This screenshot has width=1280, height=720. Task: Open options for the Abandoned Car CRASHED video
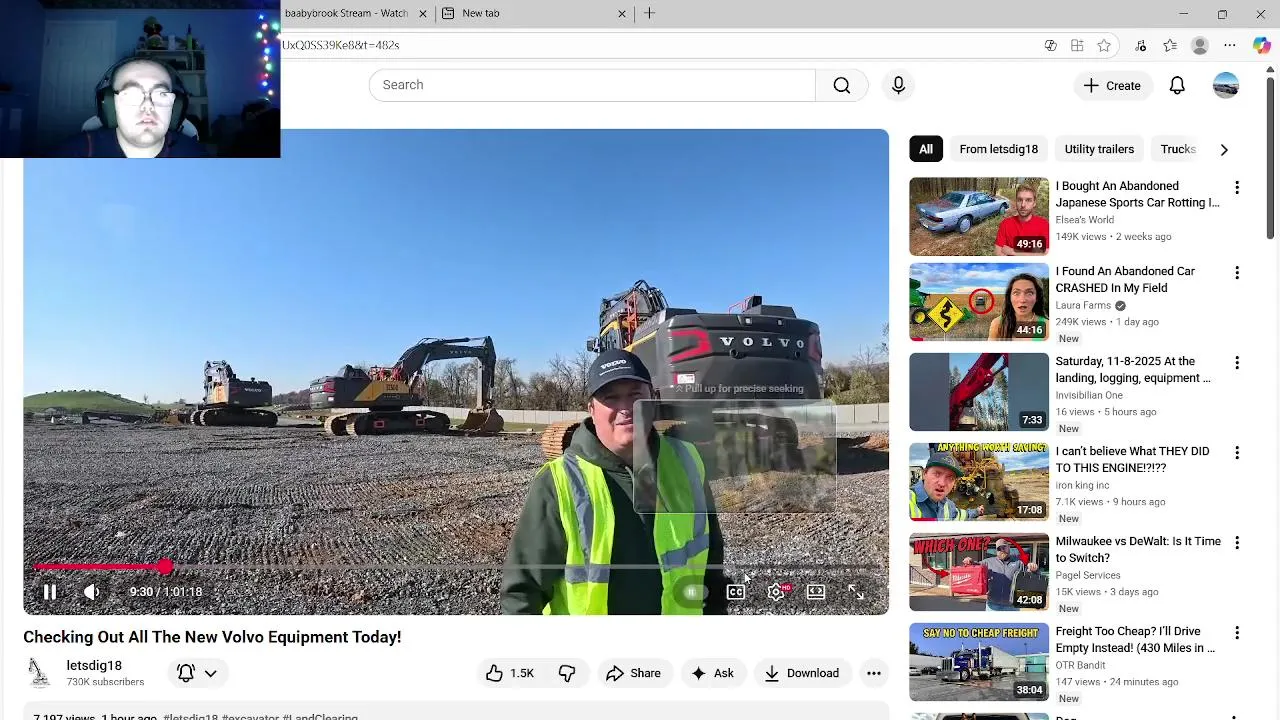point(1237,272)
